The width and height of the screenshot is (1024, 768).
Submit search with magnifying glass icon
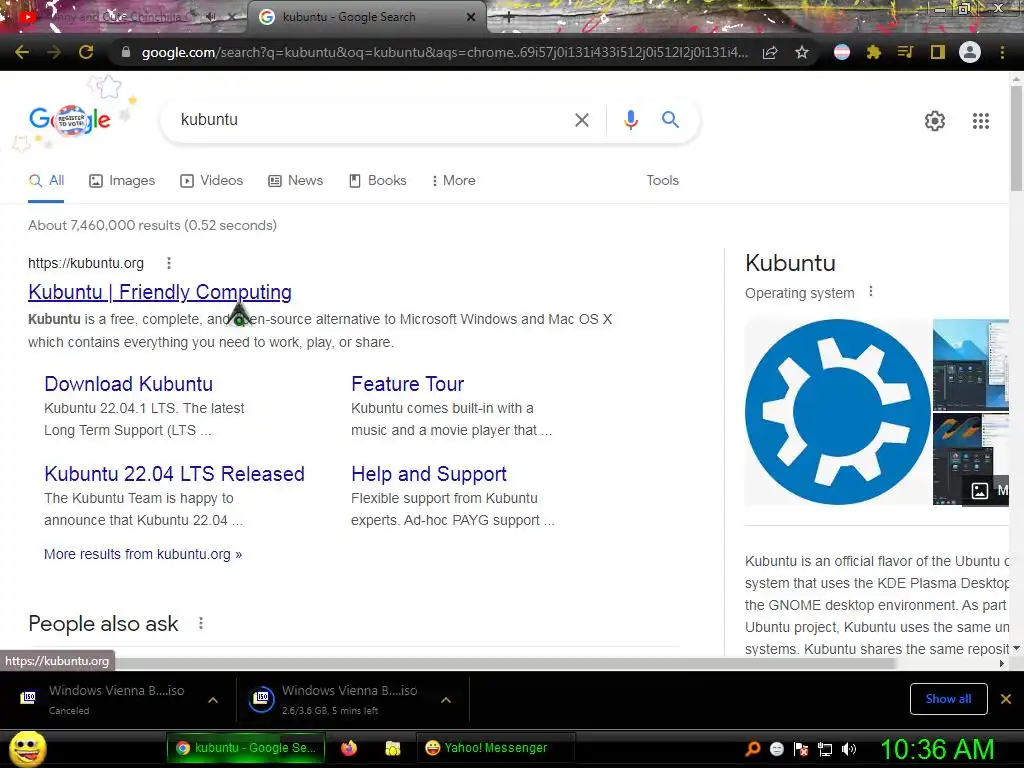coord(670,120)
